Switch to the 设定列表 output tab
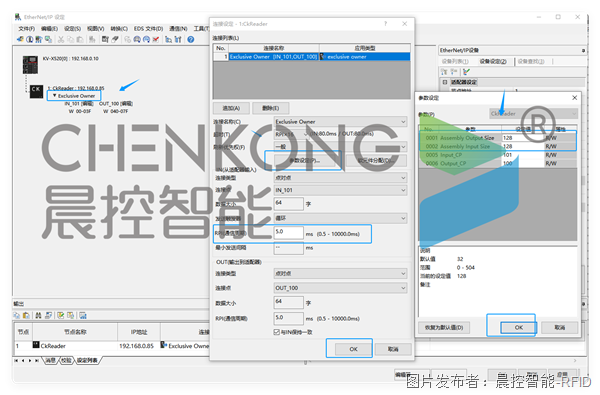600x395 pixels. click(87, 361)
